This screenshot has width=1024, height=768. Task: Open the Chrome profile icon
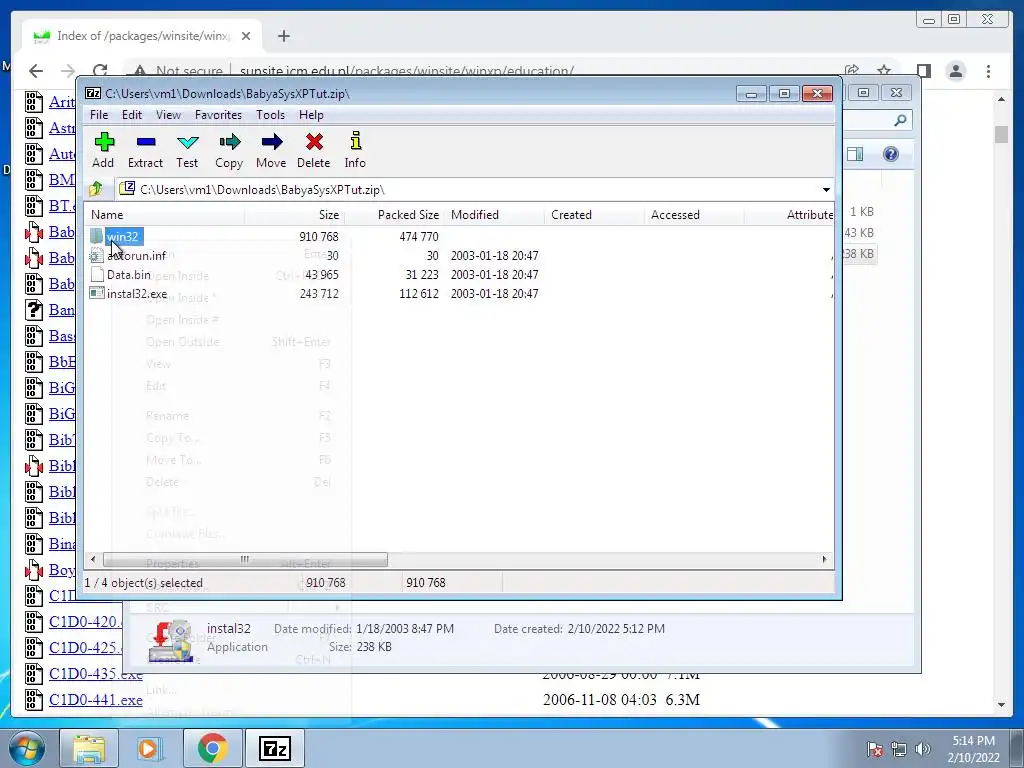pyautogui.click(x=956, y=71)
